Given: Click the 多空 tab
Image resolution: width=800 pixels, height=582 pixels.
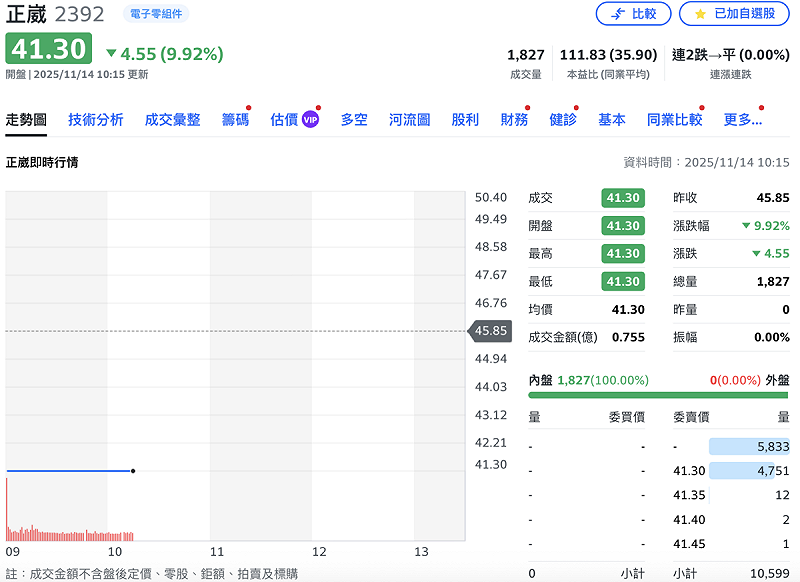Looking at the screenshot, I should (x=357, y=117).
